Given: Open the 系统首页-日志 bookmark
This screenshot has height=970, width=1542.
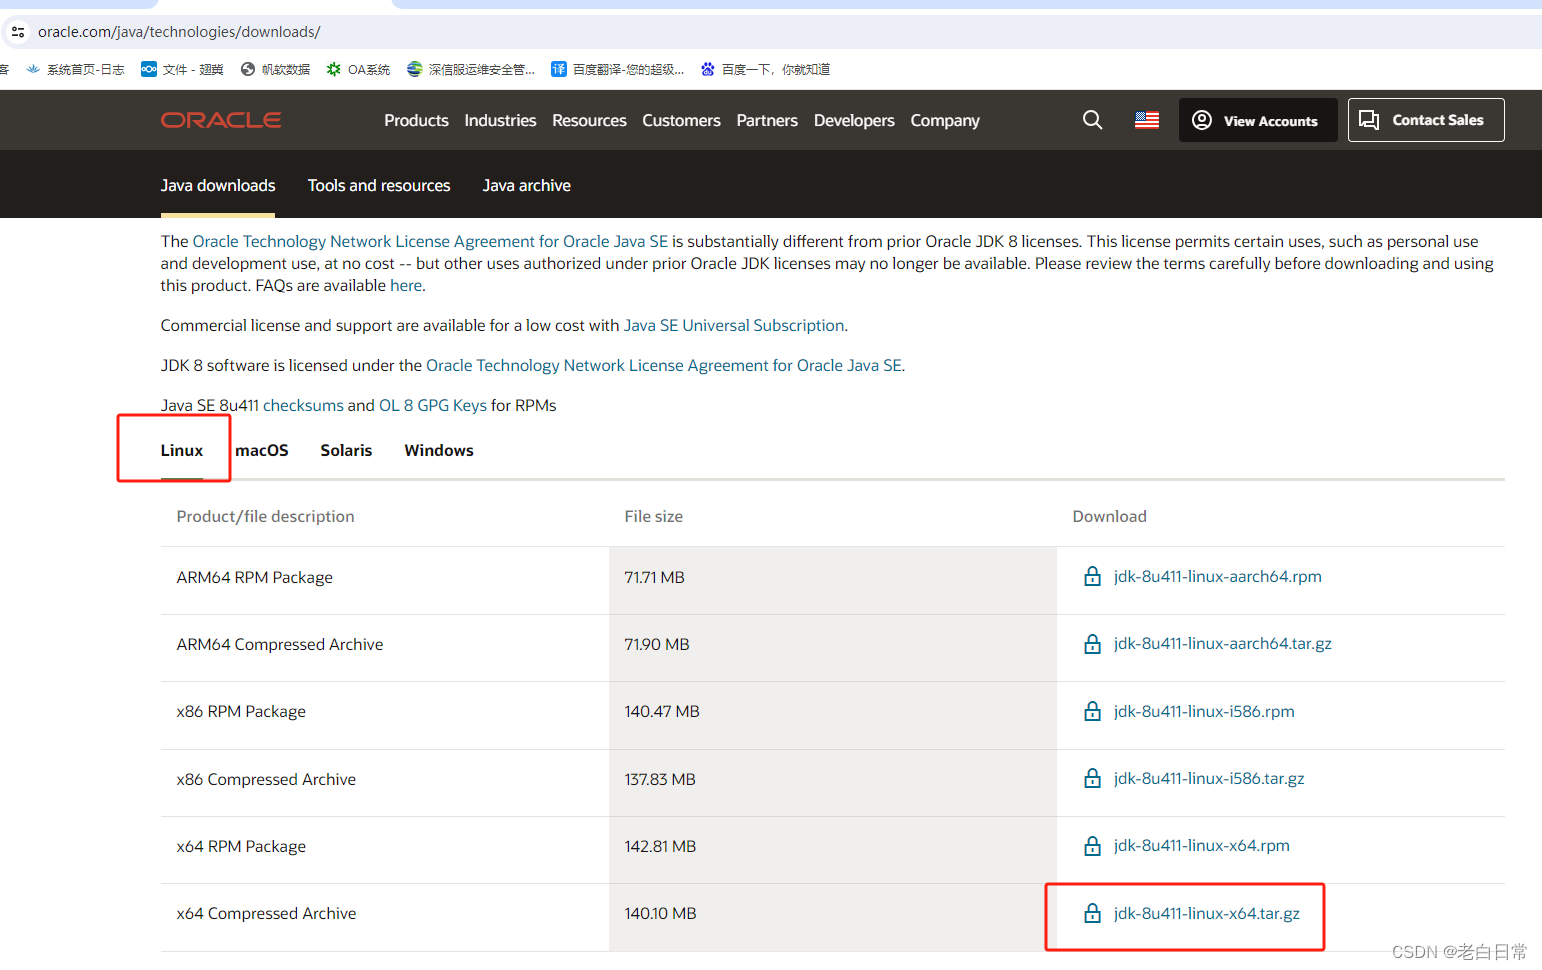Looking at the screenshot, I should tap(76, 69).
